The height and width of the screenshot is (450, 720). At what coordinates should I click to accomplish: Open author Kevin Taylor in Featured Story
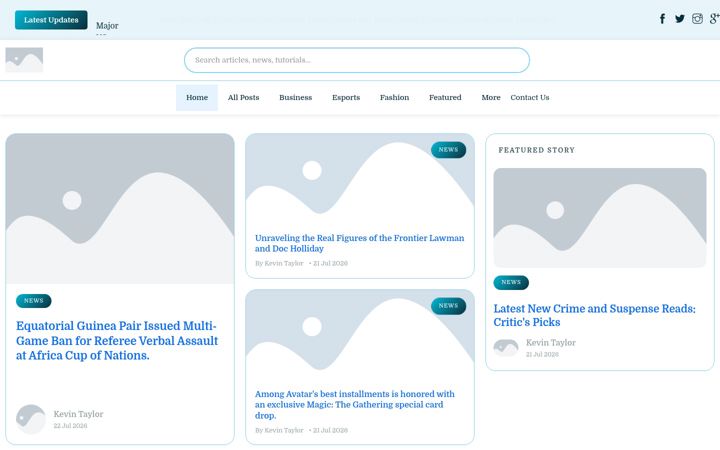[x=551, y=343]
